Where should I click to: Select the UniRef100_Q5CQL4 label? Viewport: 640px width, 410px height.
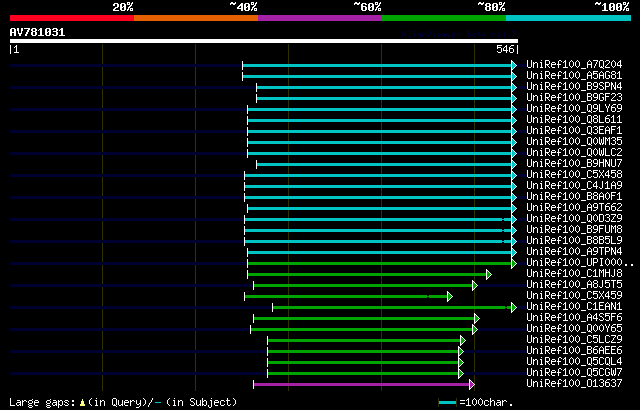pyautogui.click(x=574, y=362)
